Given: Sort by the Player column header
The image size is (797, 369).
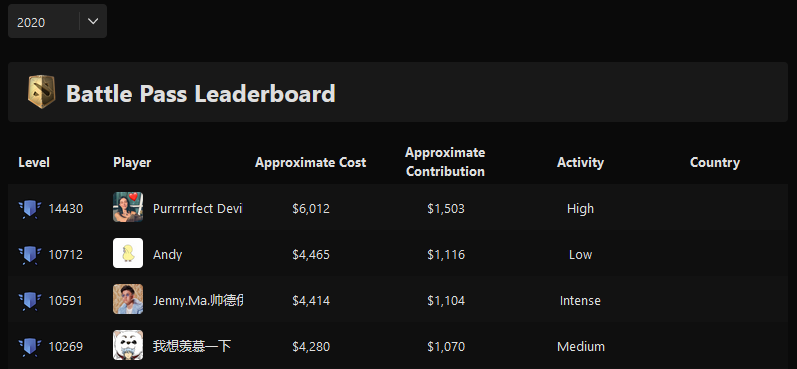Looking at the screenshot, I should click(132, 163).
